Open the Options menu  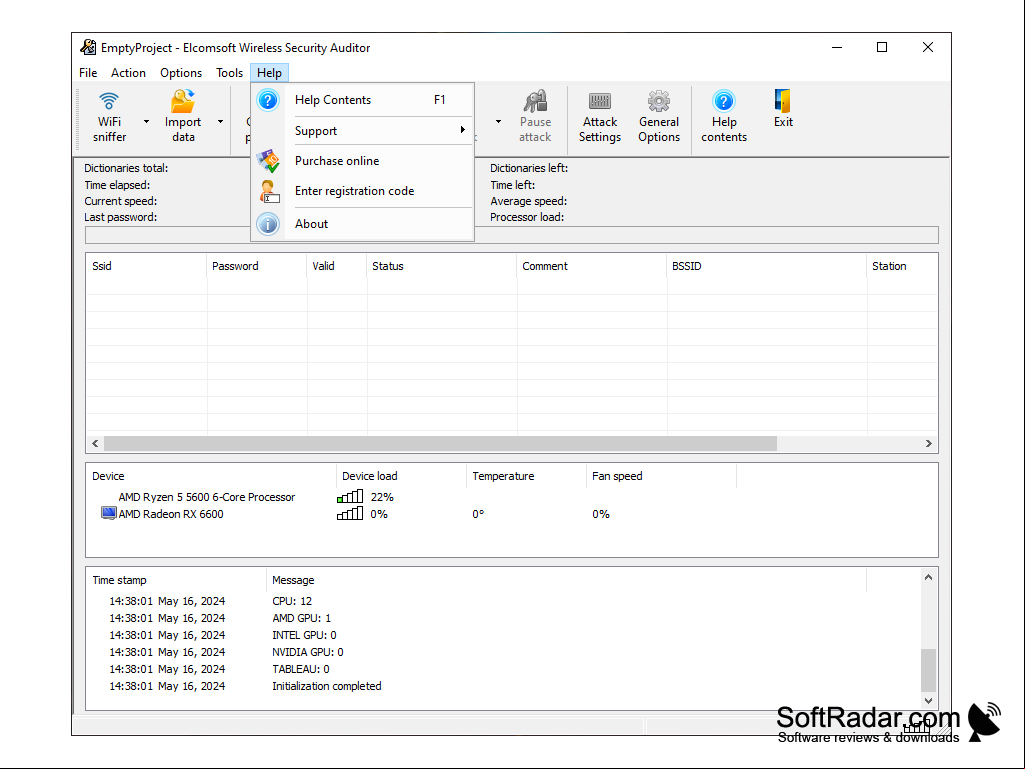[181, 73]
